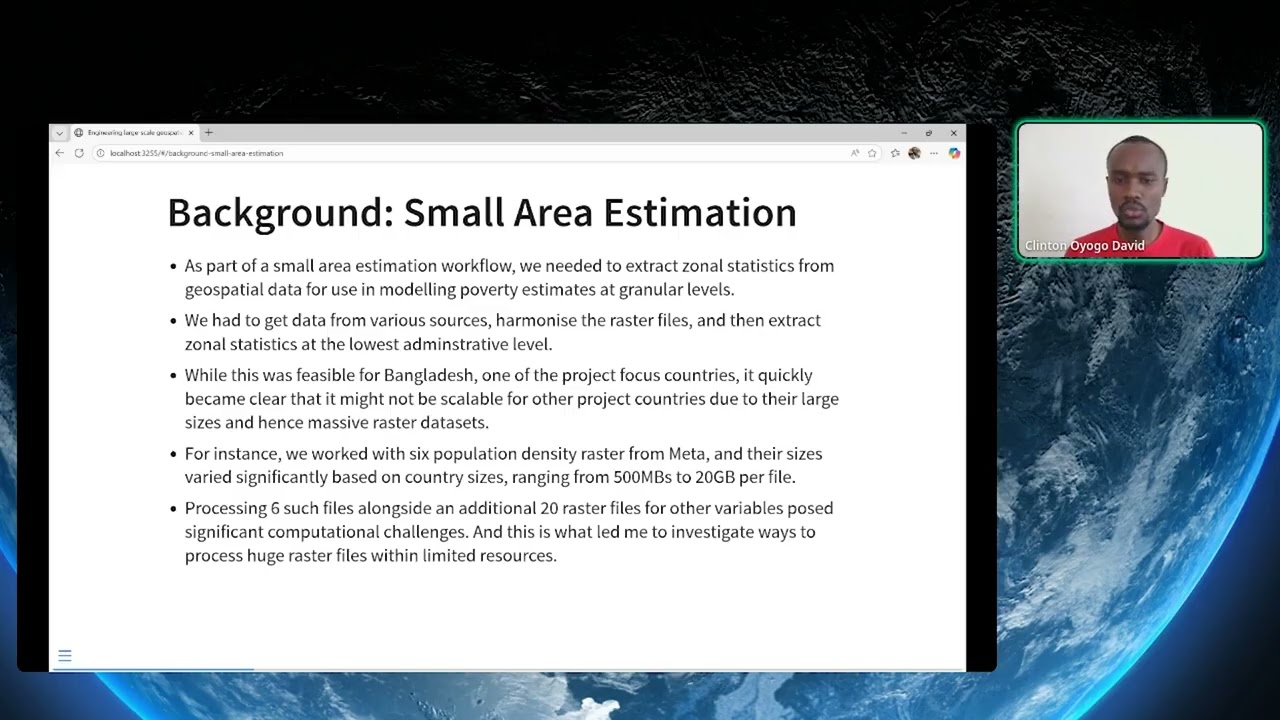Viewport: 1280px width, 720px height.
Task: Click the bullet starting 'While this was feasible'
Action: (x=511, y=398)
